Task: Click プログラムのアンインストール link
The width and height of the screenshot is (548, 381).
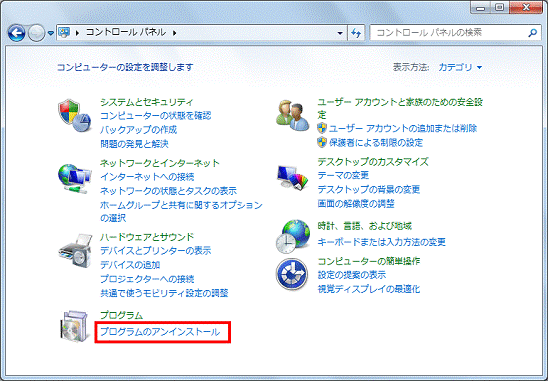Action: click(160, 332)
